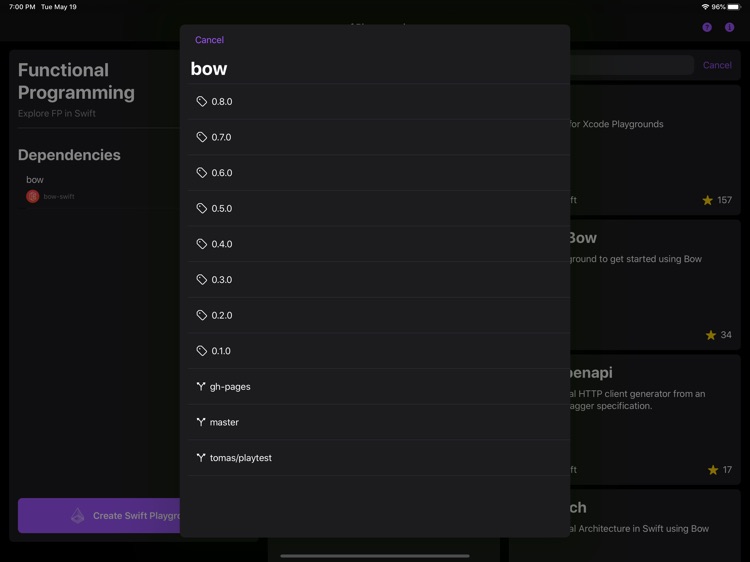Click the tag icon beside 0.2.0
Screen dimensions: 750x562
tap(201, 315)
